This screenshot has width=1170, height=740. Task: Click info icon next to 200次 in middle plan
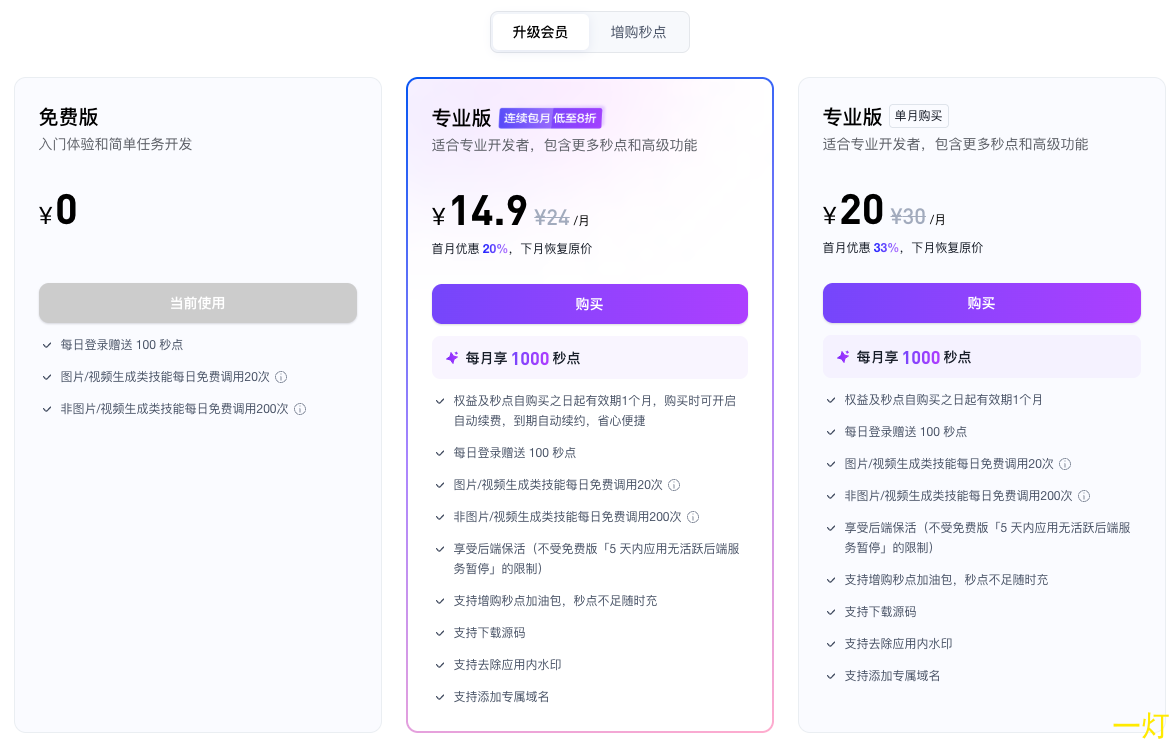[692, 517]
